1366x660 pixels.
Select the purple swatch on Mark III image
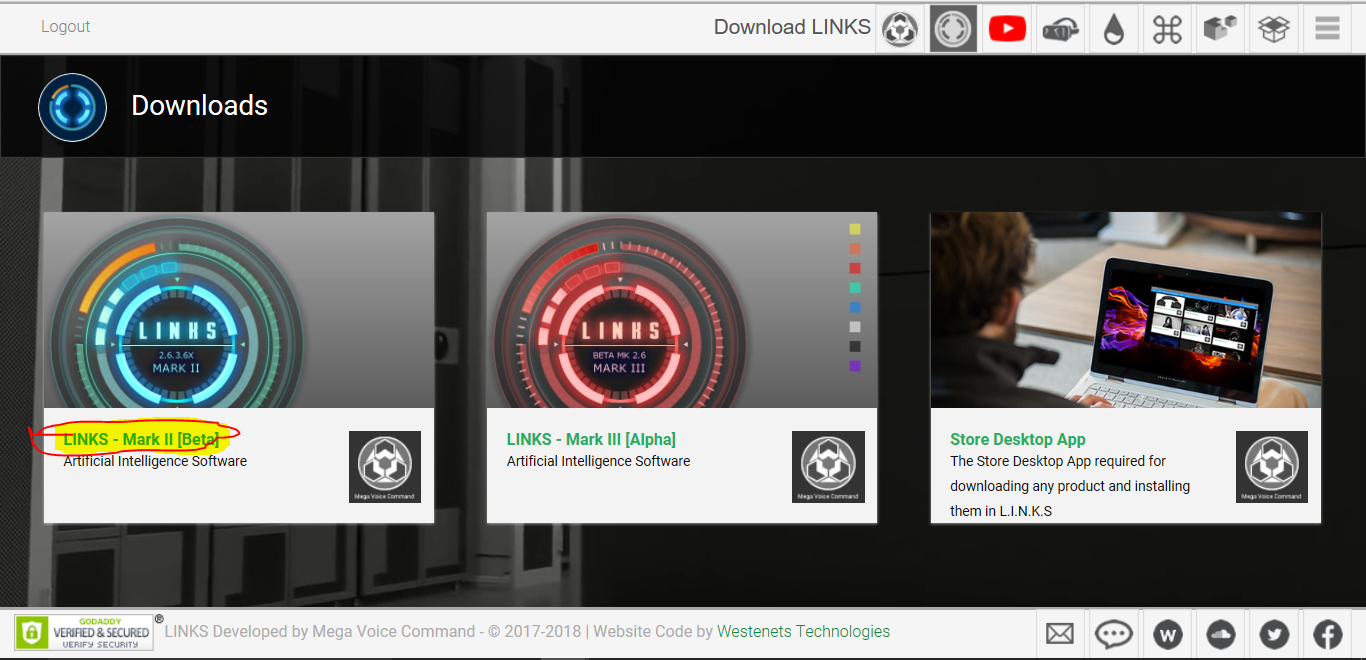point(854,366)
